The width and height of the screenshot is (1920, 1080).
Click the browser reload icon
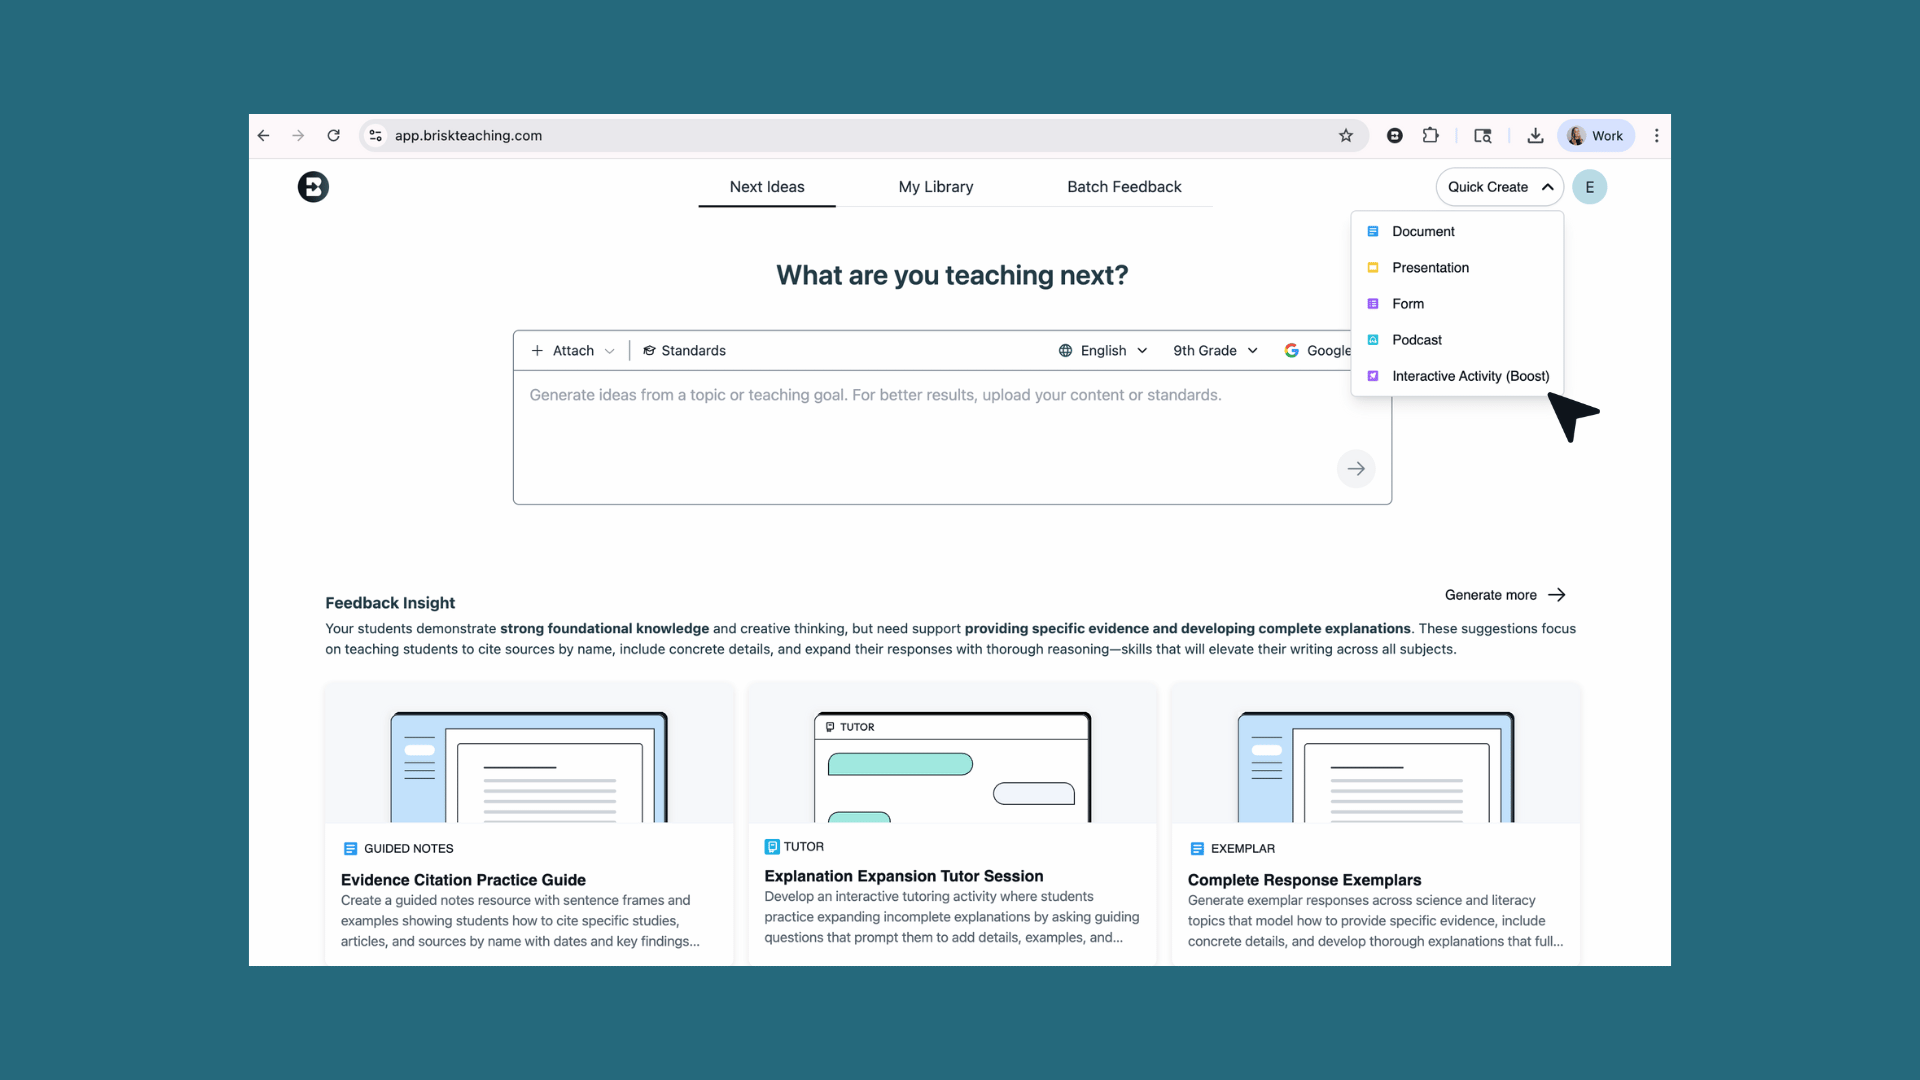pyautogui.click(x=334, y=136)
